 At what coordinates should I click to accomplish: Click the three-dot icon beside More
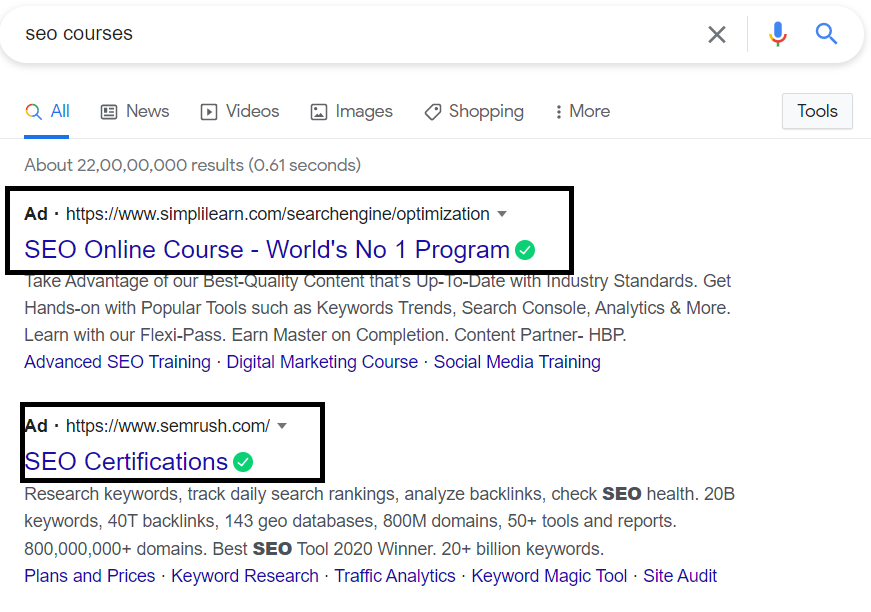point(559,112)
